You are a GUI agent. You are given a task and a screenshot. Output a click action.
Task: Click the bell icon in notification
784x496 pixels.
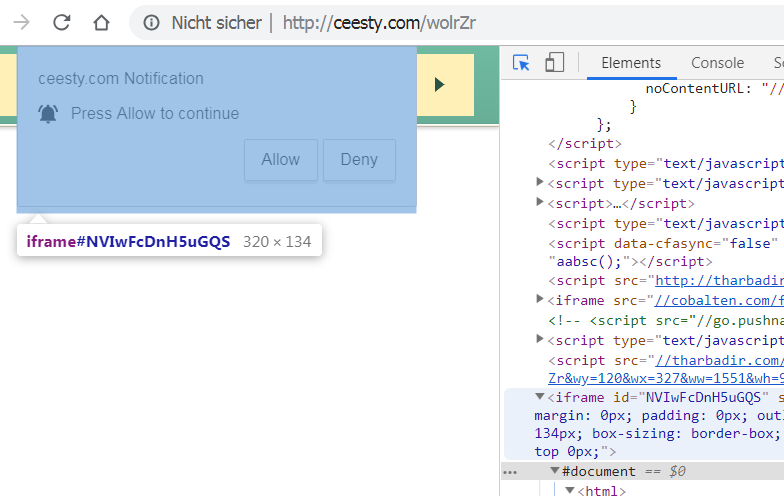coord(48,114)
